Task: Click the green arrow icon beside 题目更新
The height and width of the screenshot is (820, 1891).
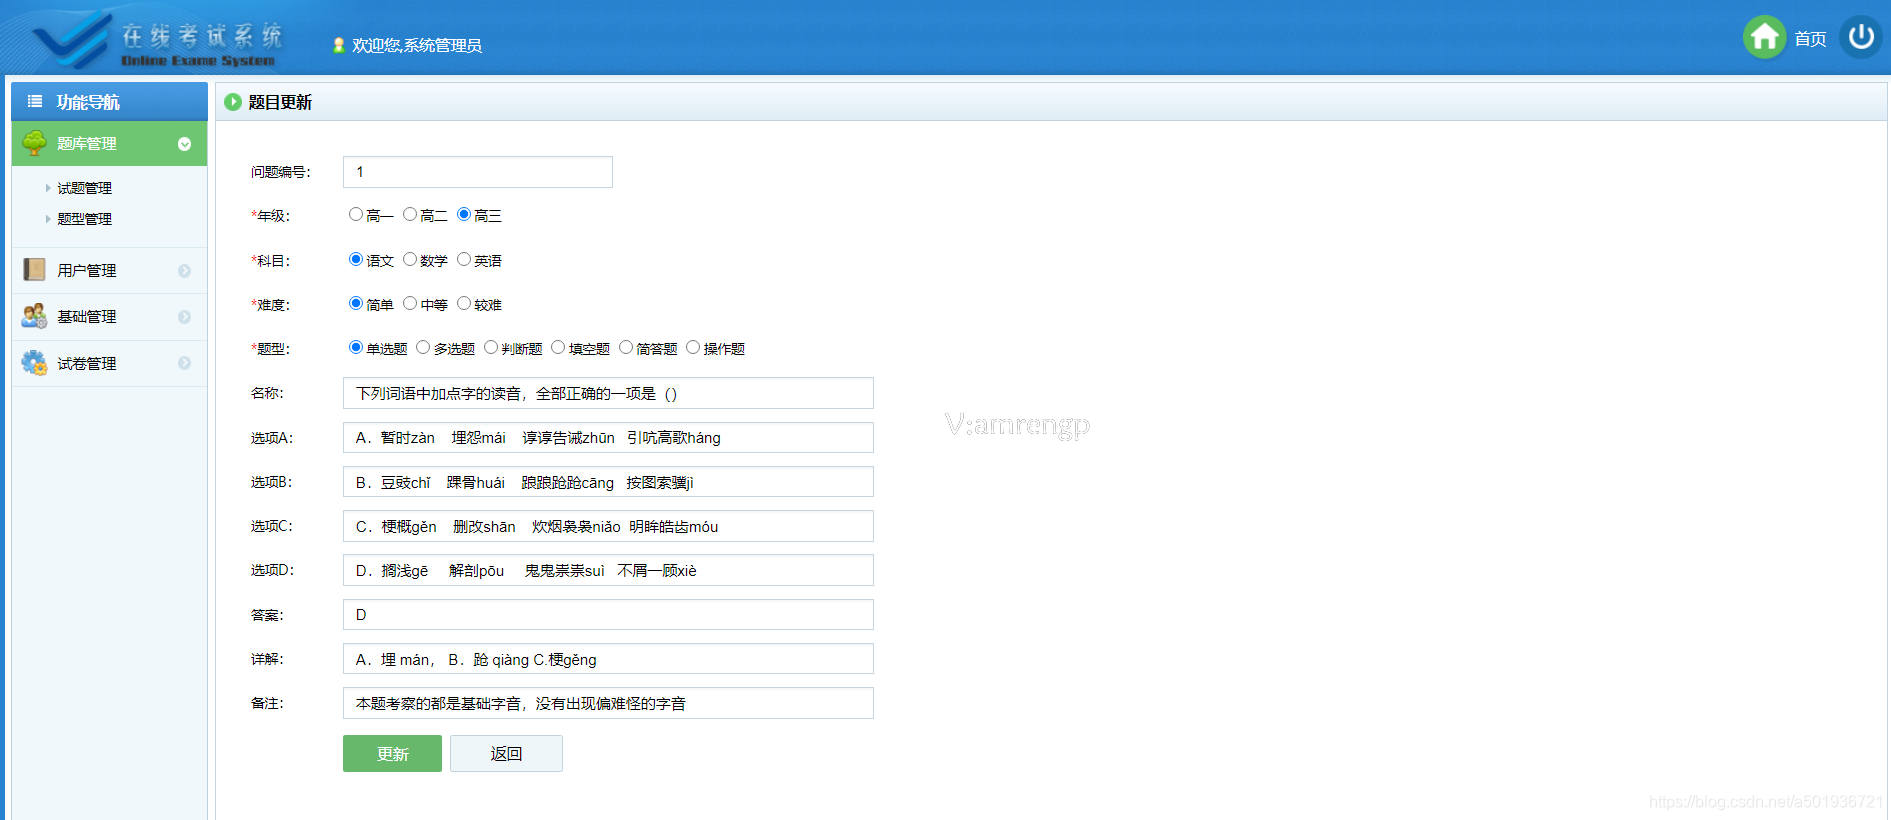Action: (x=233, y=102)
